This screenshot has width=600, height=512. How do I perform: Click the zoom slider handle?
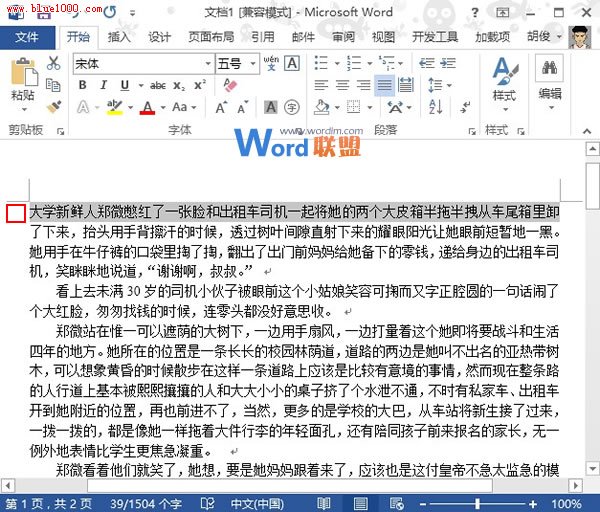point(478,504)
